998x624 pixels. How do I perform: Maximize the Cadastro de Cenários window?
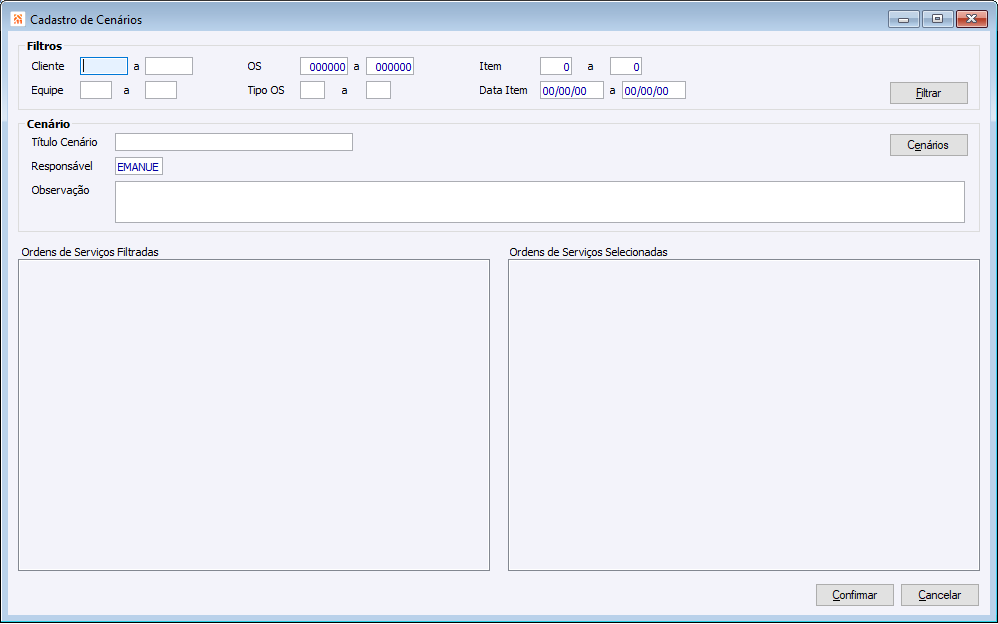point(938,19)
